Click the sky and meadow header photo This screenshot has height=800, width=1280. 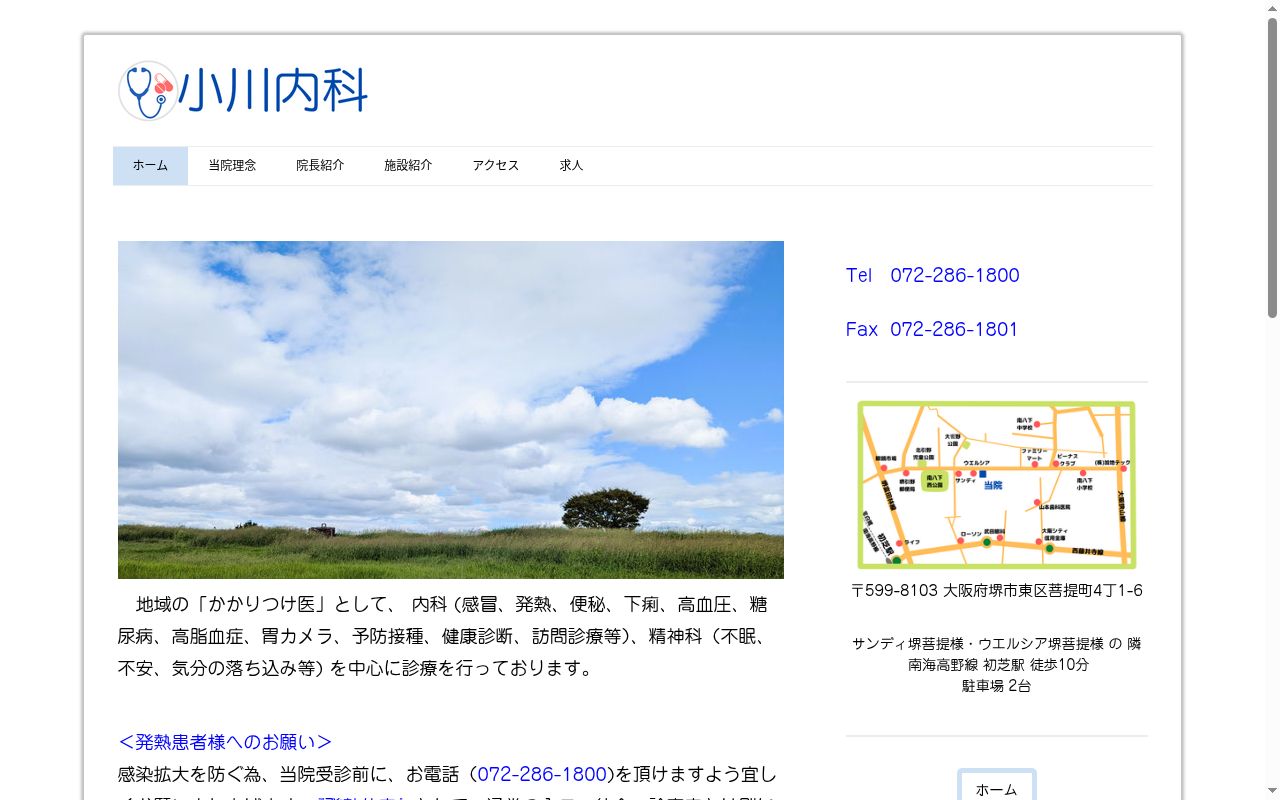tap(451, 410)
